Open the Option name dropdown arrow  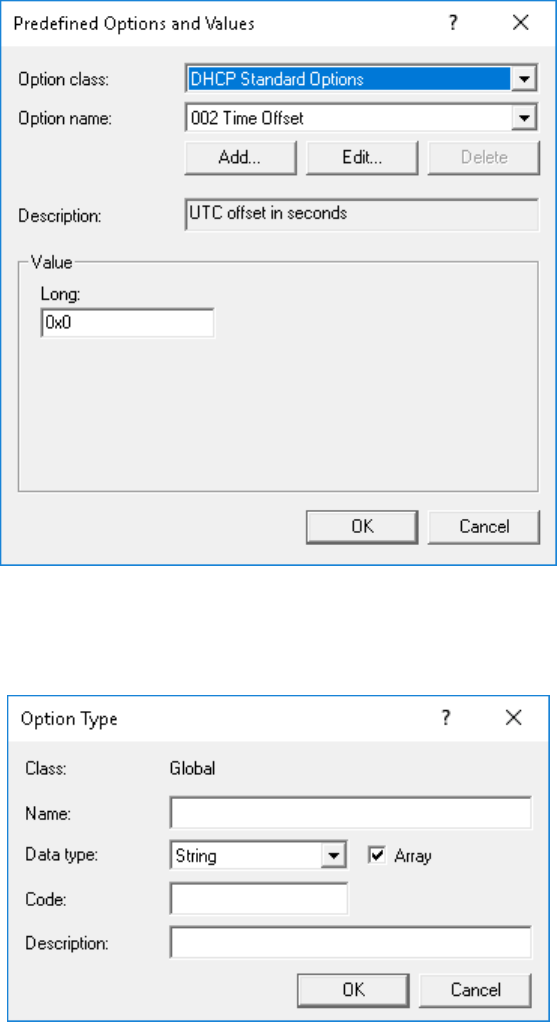click(x=522, y=119)
